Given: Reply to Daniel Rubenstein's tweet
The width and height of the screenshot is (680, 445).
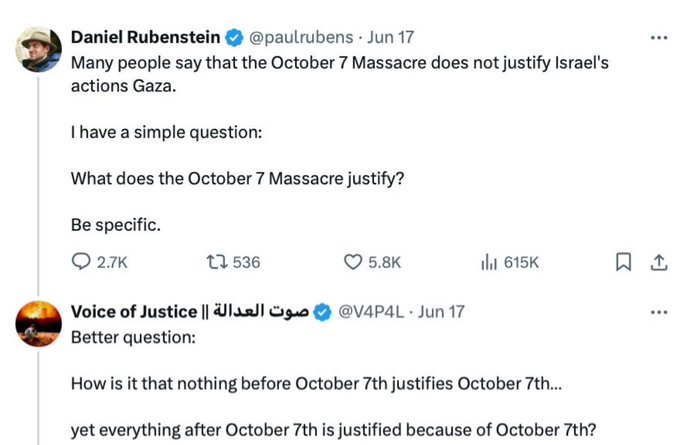Looking at the screenshot, I should (82, 262).
